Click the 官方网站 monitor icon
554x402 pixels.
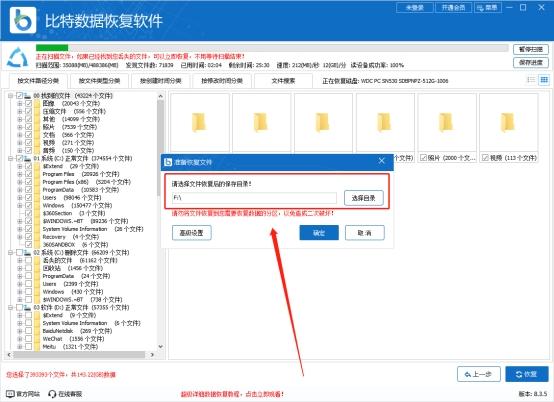pos(11,394)
